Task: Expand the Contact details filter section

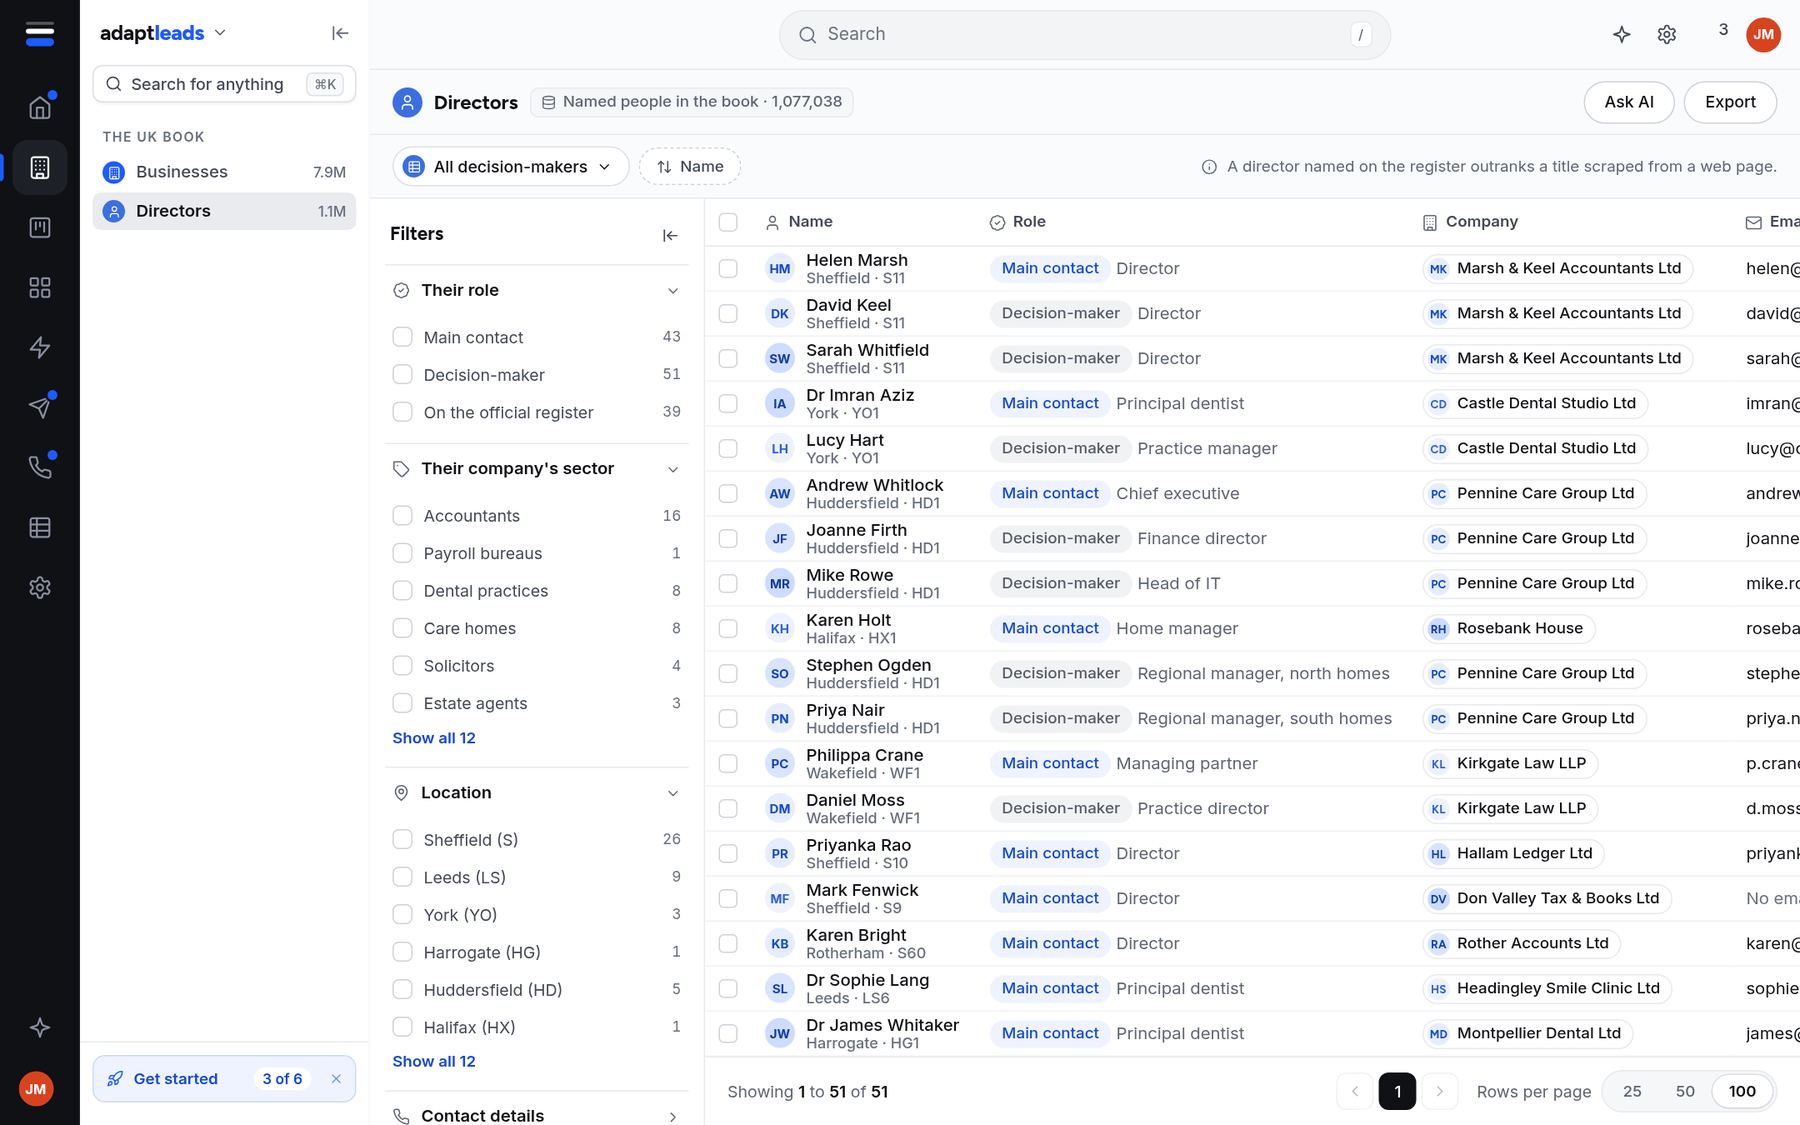Action: point(673,1116)
